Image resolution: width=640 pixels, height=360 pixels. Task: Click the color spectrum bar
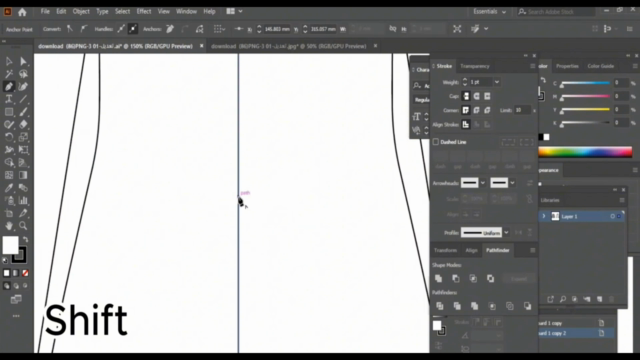pos(585,152)
